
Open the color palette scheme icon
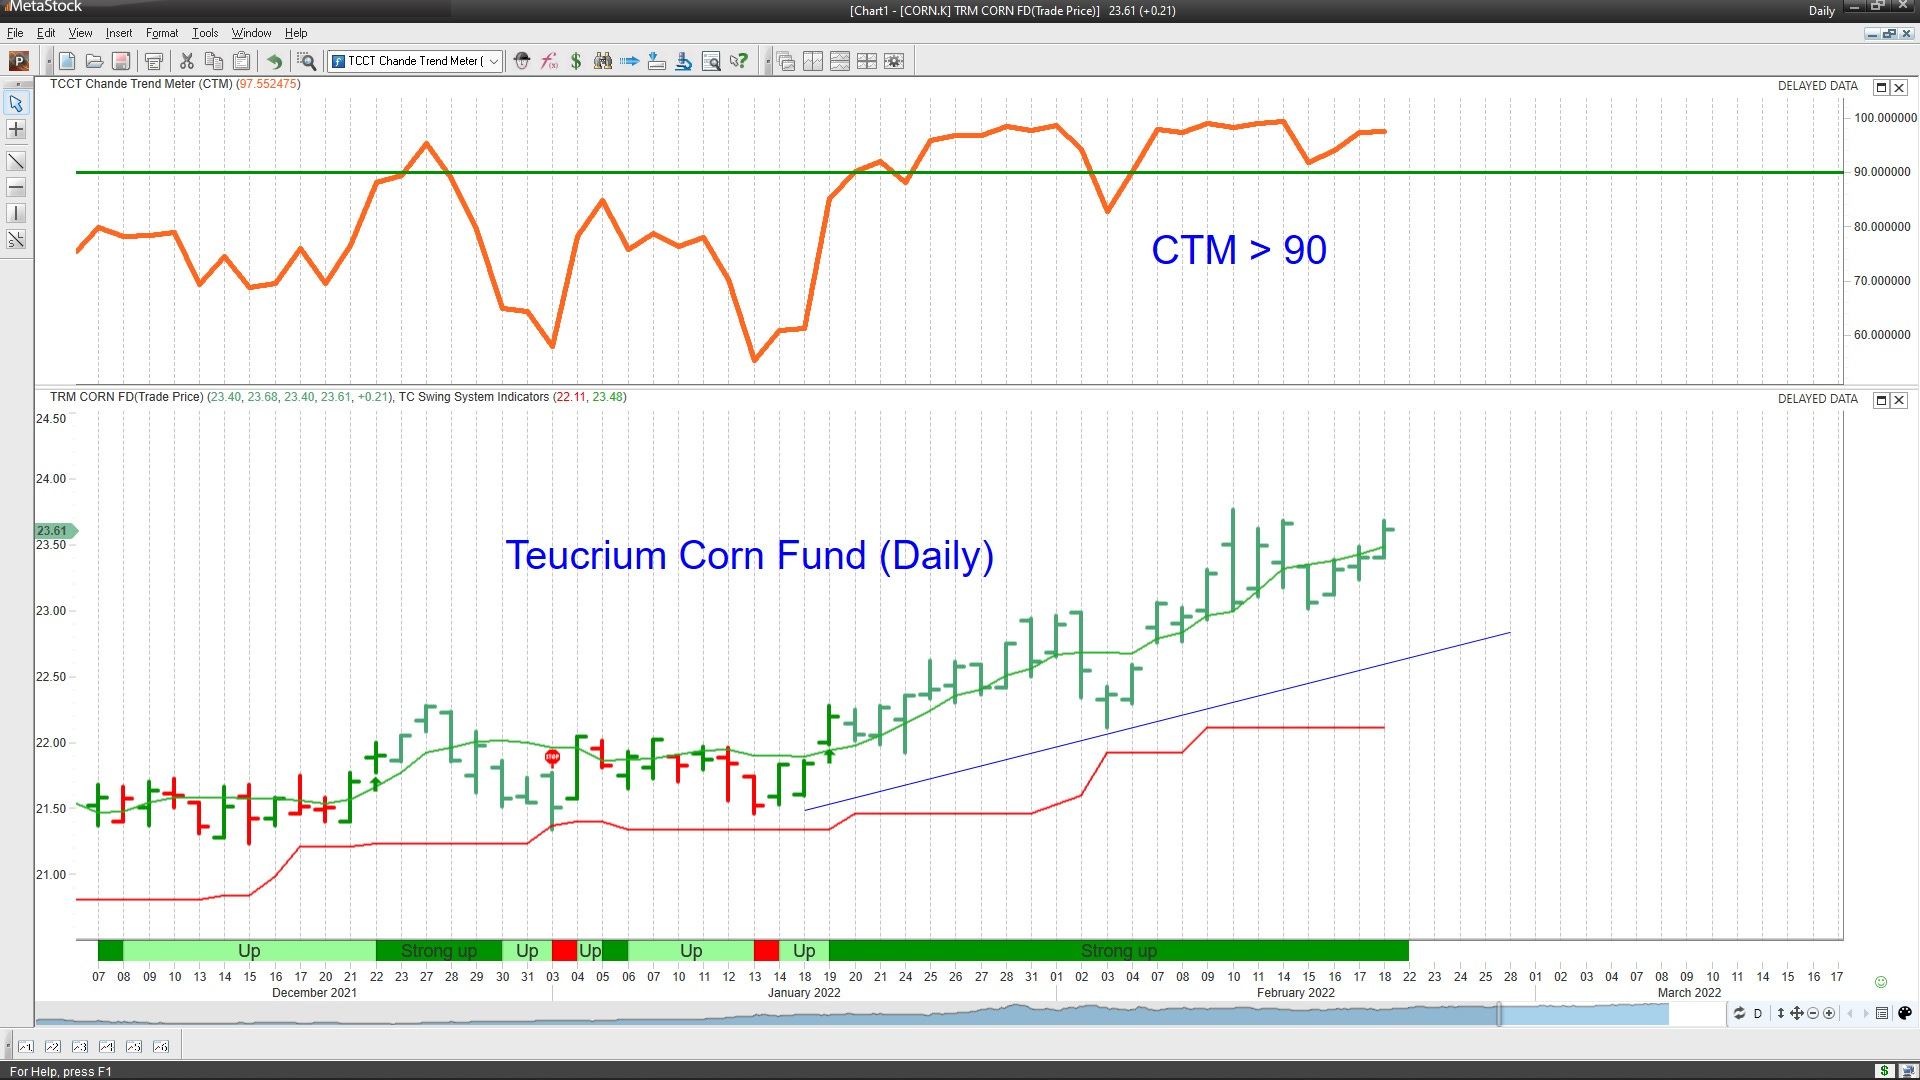(1905, 1013)
